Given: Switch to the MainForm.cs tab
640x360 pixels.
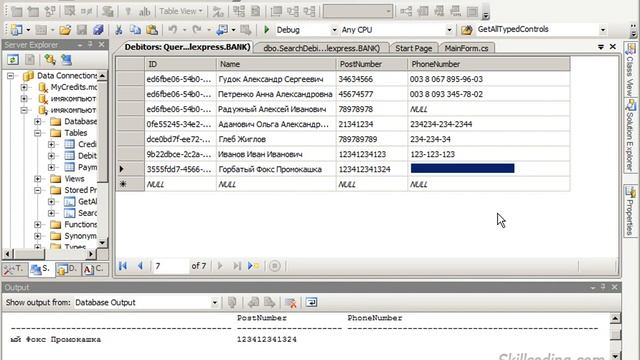Looking at the screenshot, I should coord(467,48).
